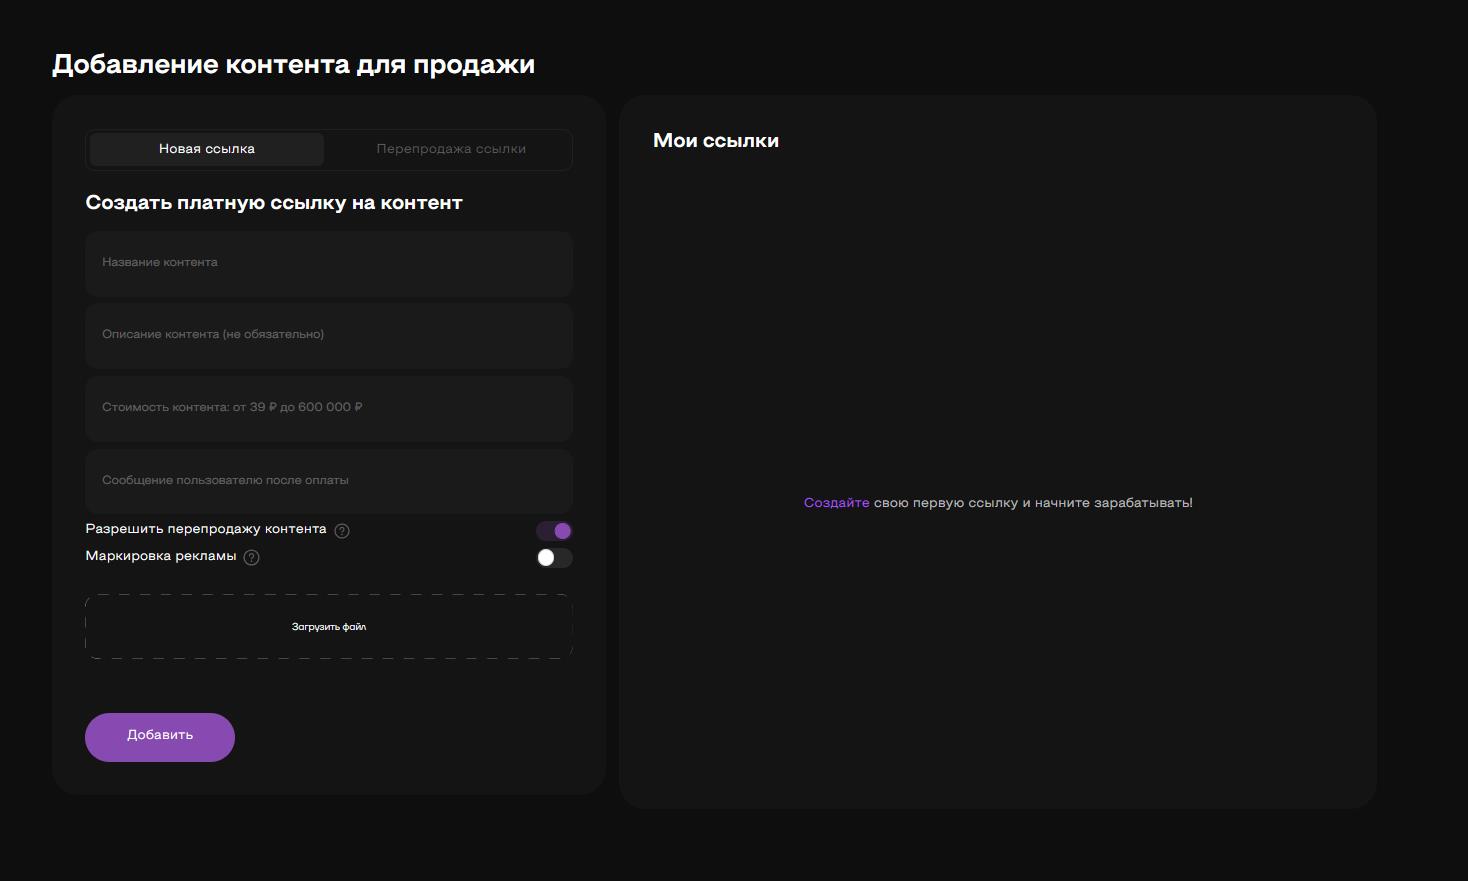Disable the Разрешить перепродажу контента toggle

click(554, 530)
